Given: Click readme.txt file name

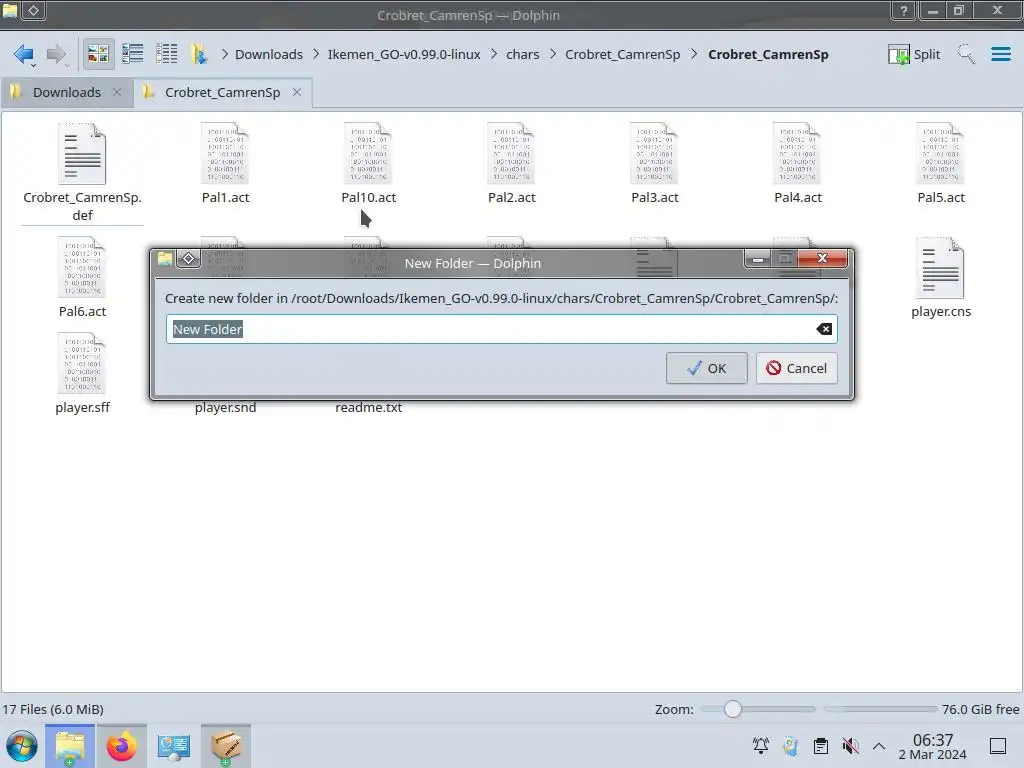Looking at the screenshot, I should click(368, 408).
